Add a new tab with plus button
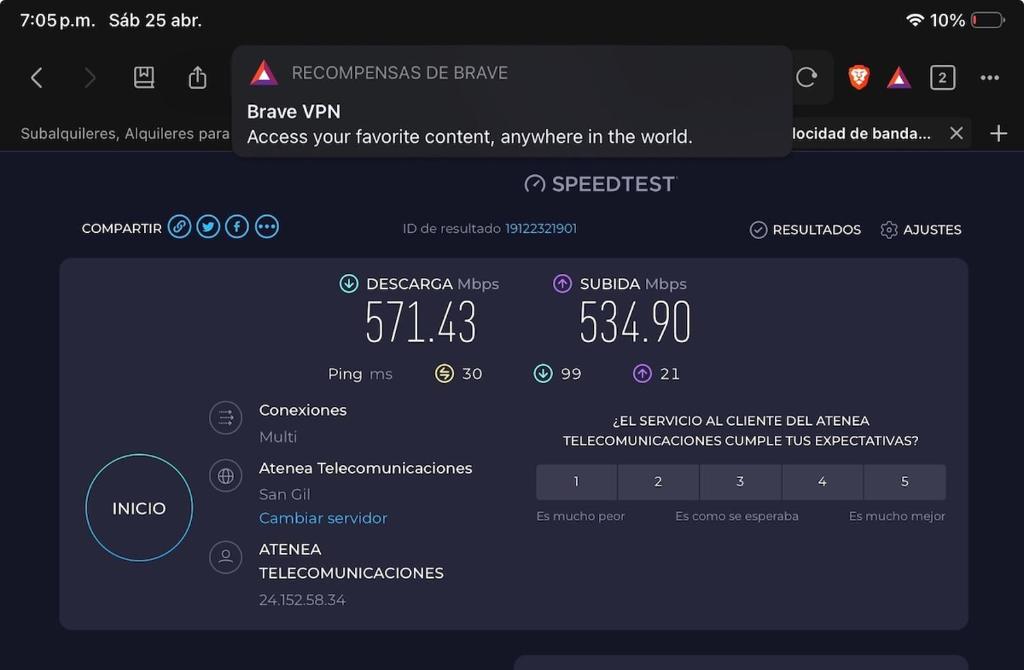This screenshot has width=1024, height=670. (x=999, y=133)
